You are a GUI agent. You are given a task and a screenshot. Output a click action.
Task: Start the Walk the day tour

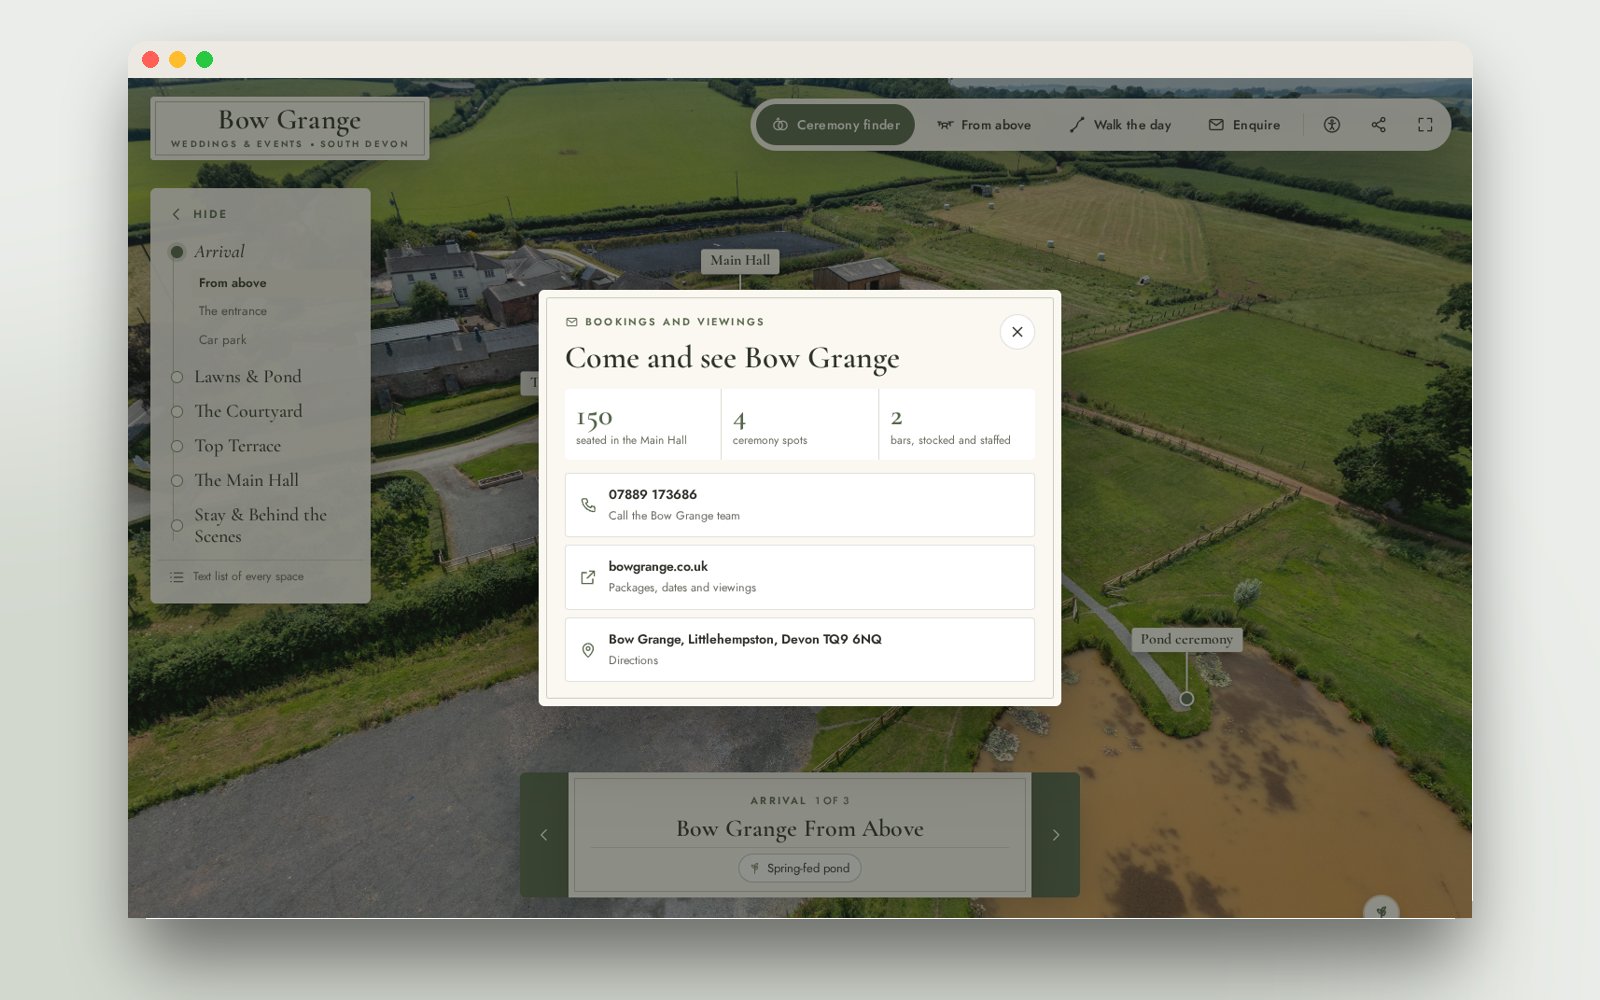coord(1120,125)
